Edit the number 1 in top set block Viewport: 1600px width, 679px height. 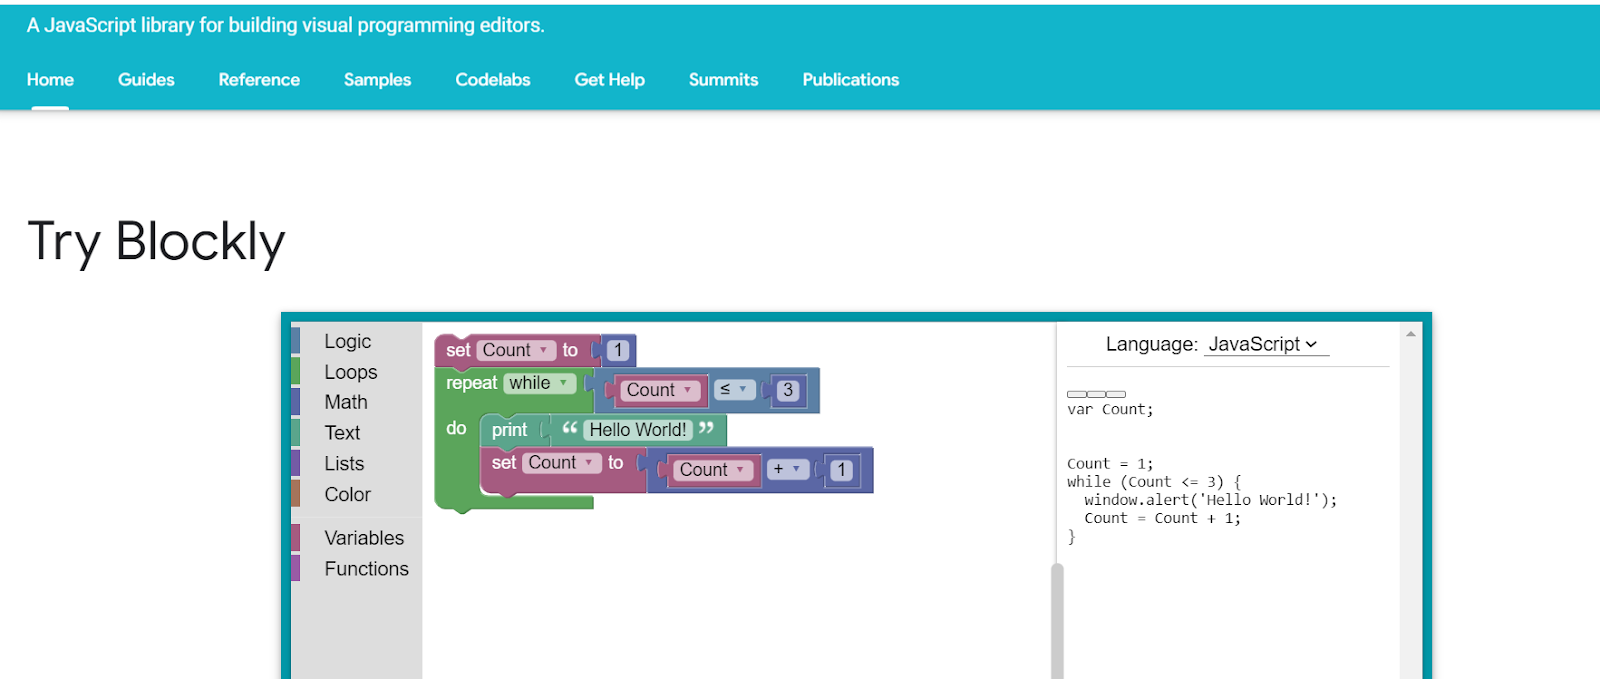pos(618,350)
